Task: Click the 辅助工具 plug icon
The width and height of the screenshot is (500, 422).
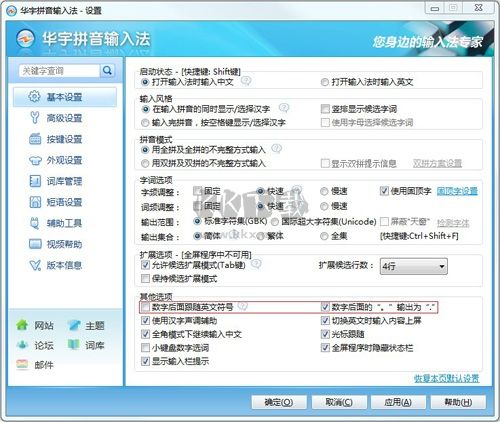Action: [35, 223]
